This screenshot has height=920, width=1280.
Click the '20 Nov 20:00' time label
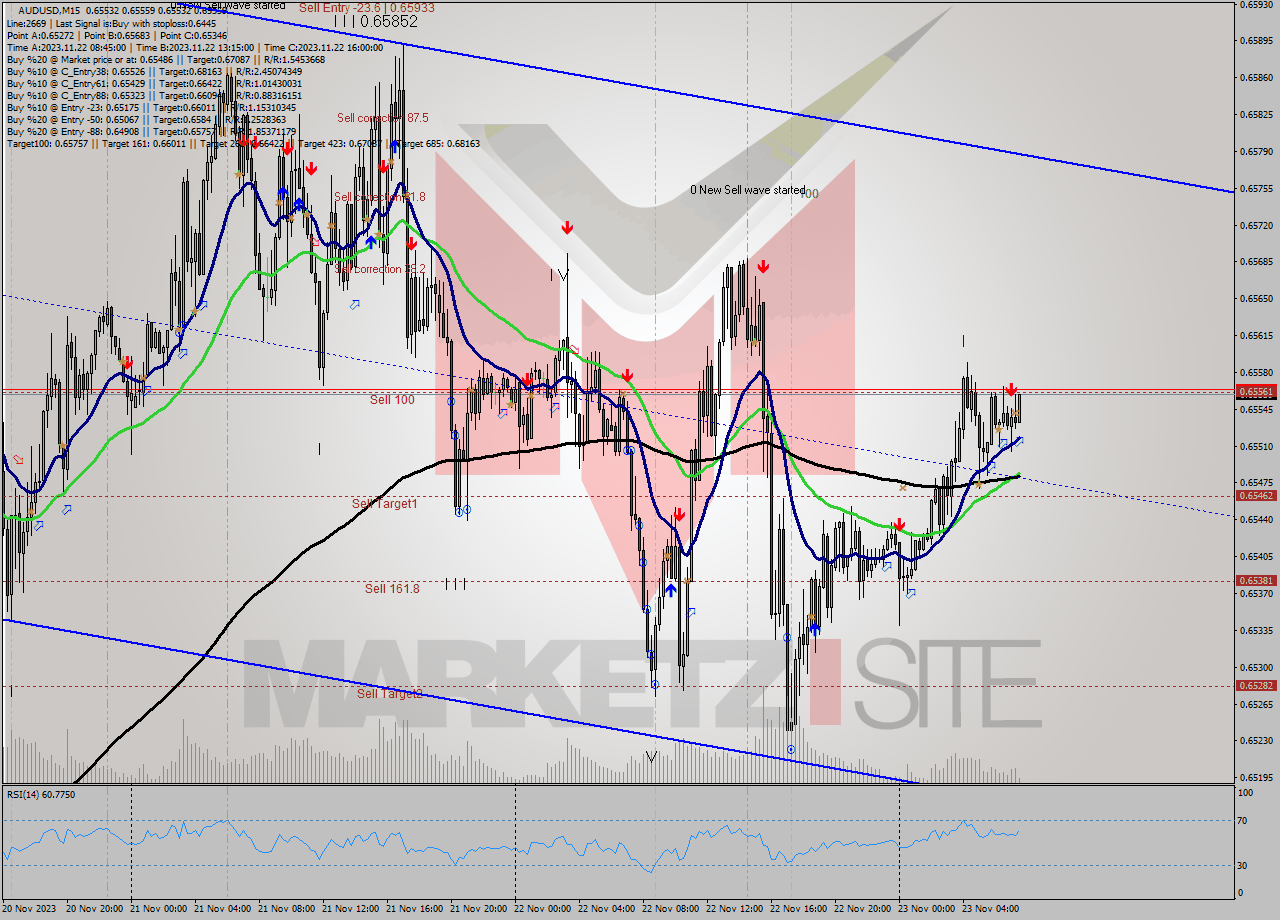tap(95, 909)
